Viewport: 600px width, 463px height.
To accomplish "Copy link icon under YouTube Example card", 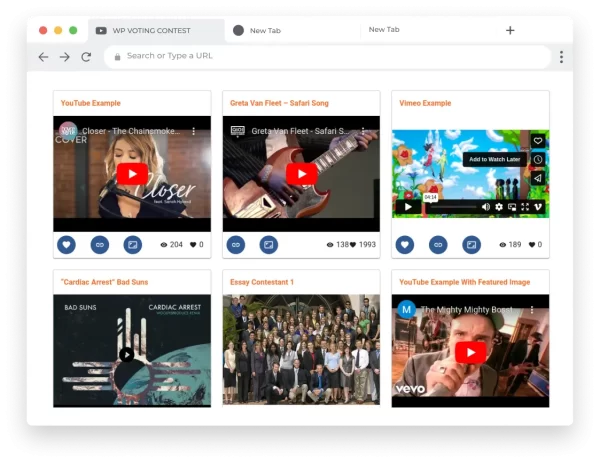I will click(99, 245).
